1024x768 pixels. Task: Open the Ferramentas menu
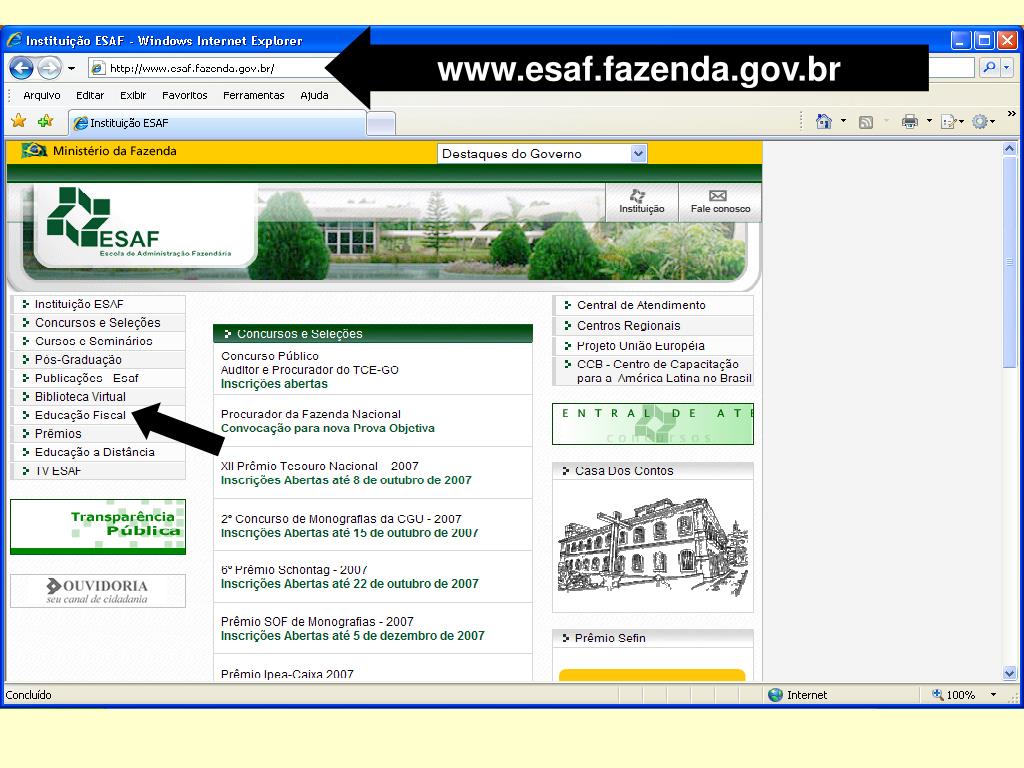click(x=254, y=95)
